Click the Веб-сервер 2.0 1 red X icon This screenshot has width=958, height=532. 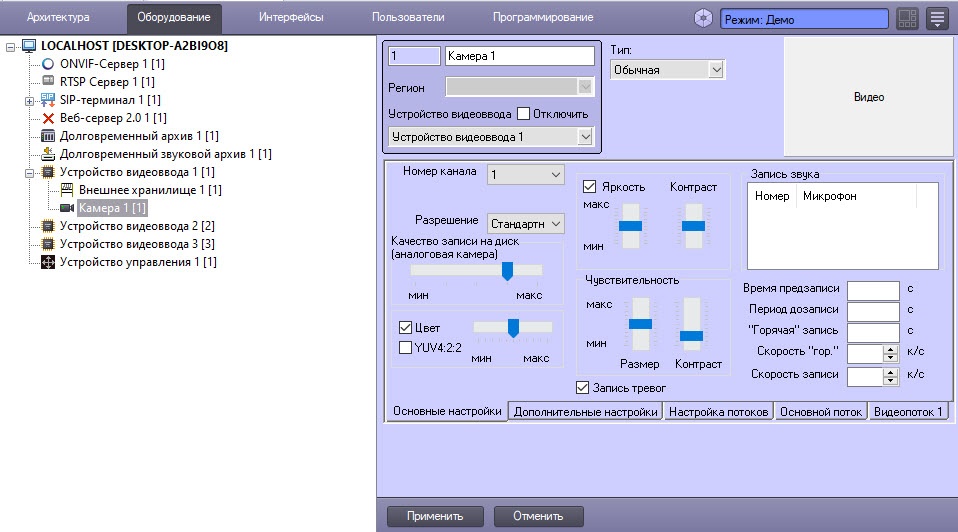(x=48, y=118)
